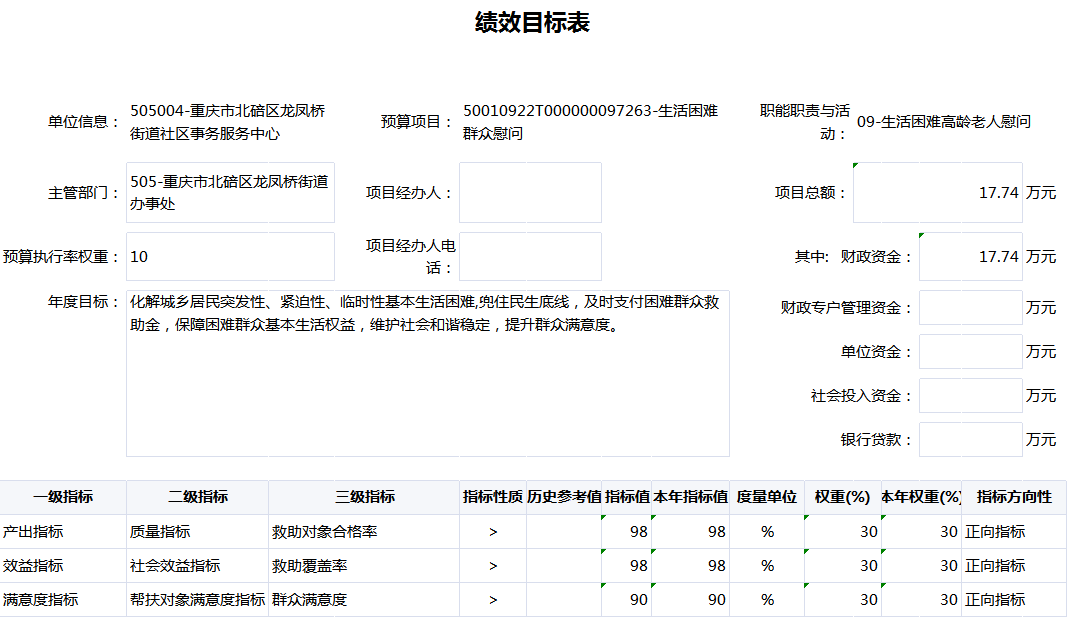The image size is (1084, 631).
Task: Click the empty 社会投入资金 field
Action: click(x=971, y=395)
